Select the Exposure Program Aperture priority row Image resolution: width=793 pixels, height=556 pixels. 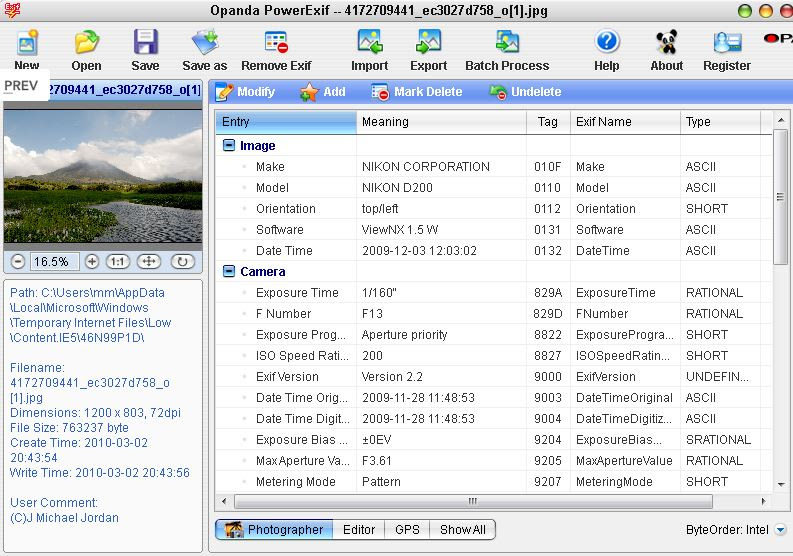point(494,334)
